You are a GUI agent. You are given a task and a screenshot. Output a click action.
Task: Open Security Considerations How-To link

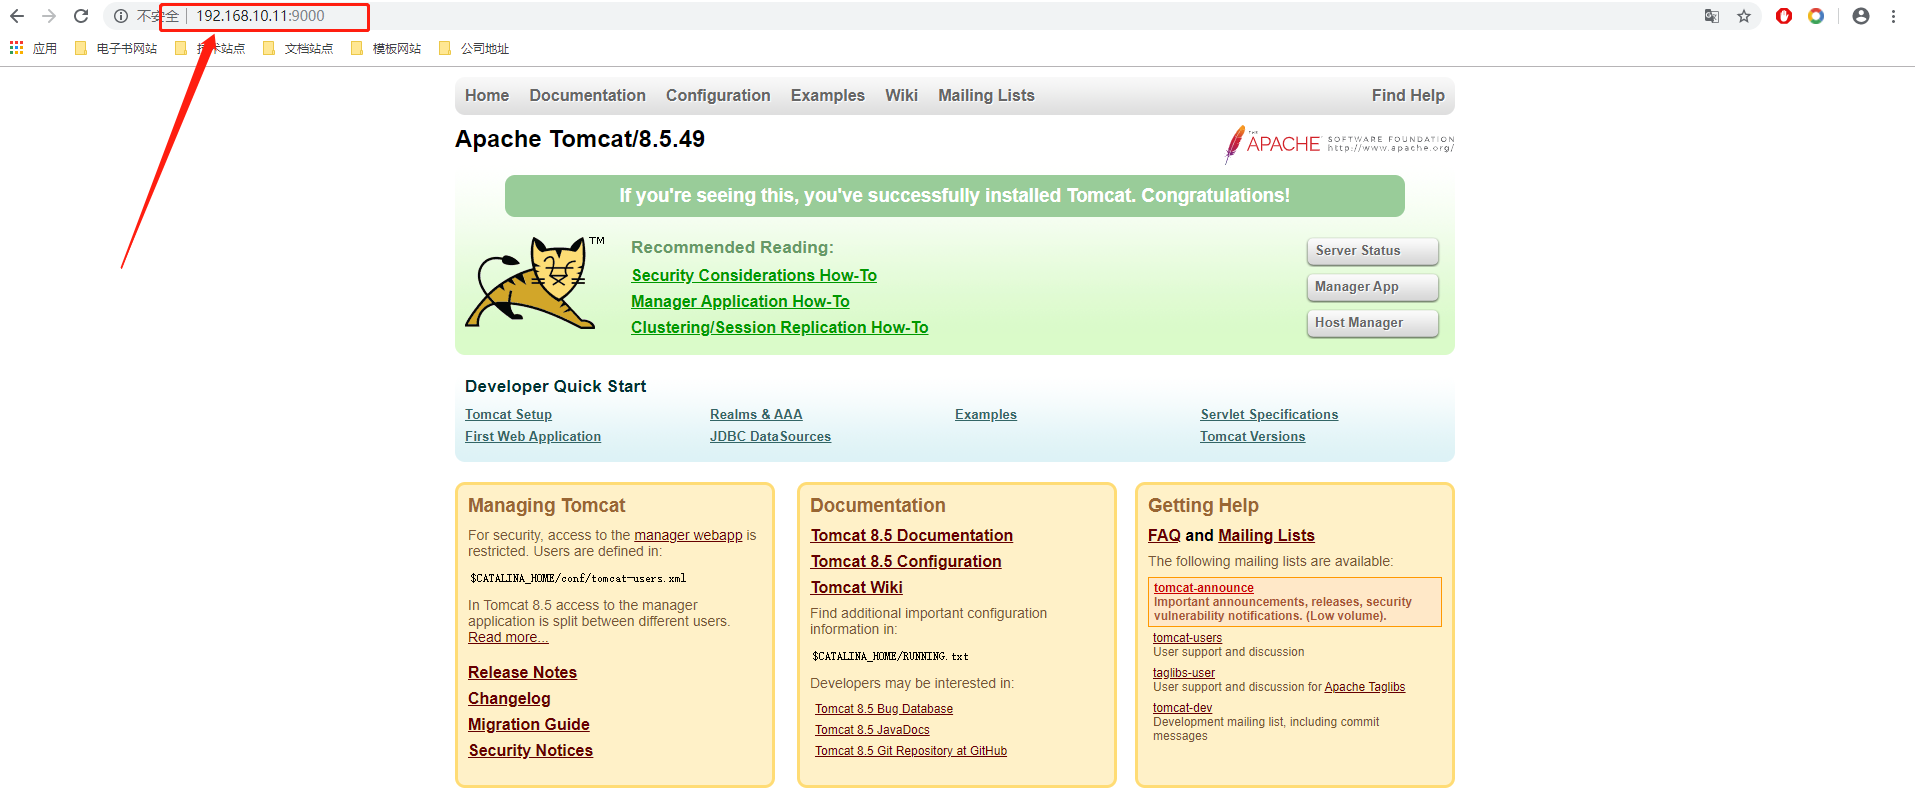pyautogui.click(x=754, y=275)
